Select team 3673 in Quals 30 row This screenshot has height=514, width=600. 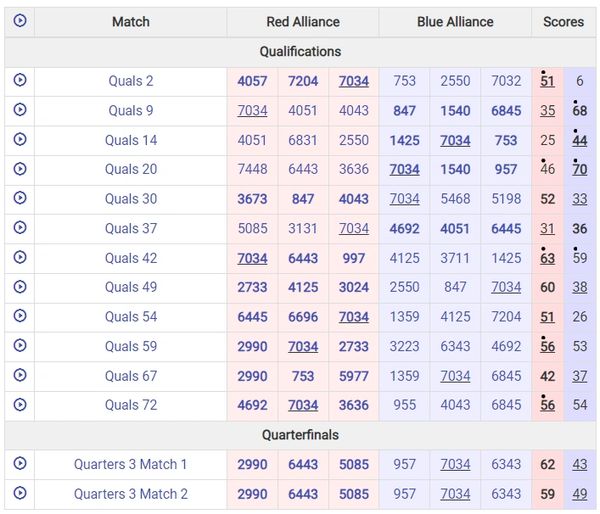252,199
